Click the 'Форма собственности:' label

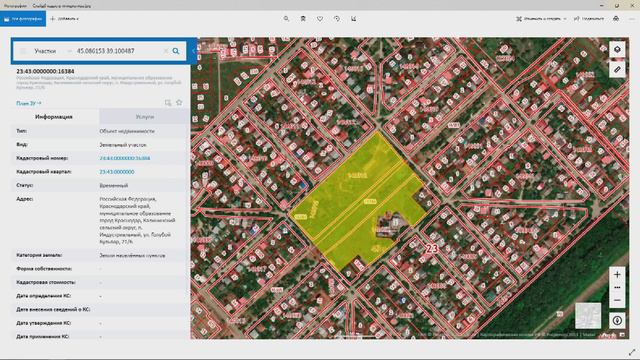(44, 269)
